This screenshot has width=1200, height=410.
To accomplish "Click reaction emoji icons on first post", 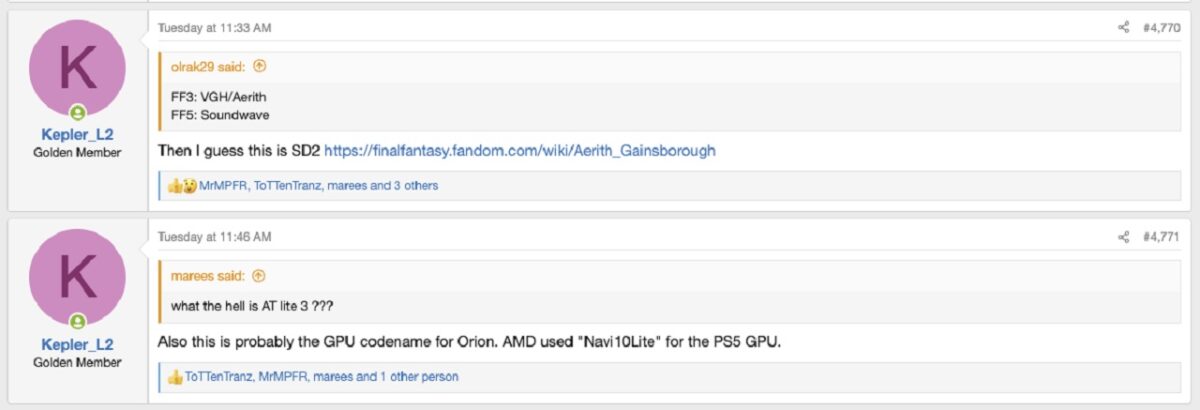I will click(182, 185).
